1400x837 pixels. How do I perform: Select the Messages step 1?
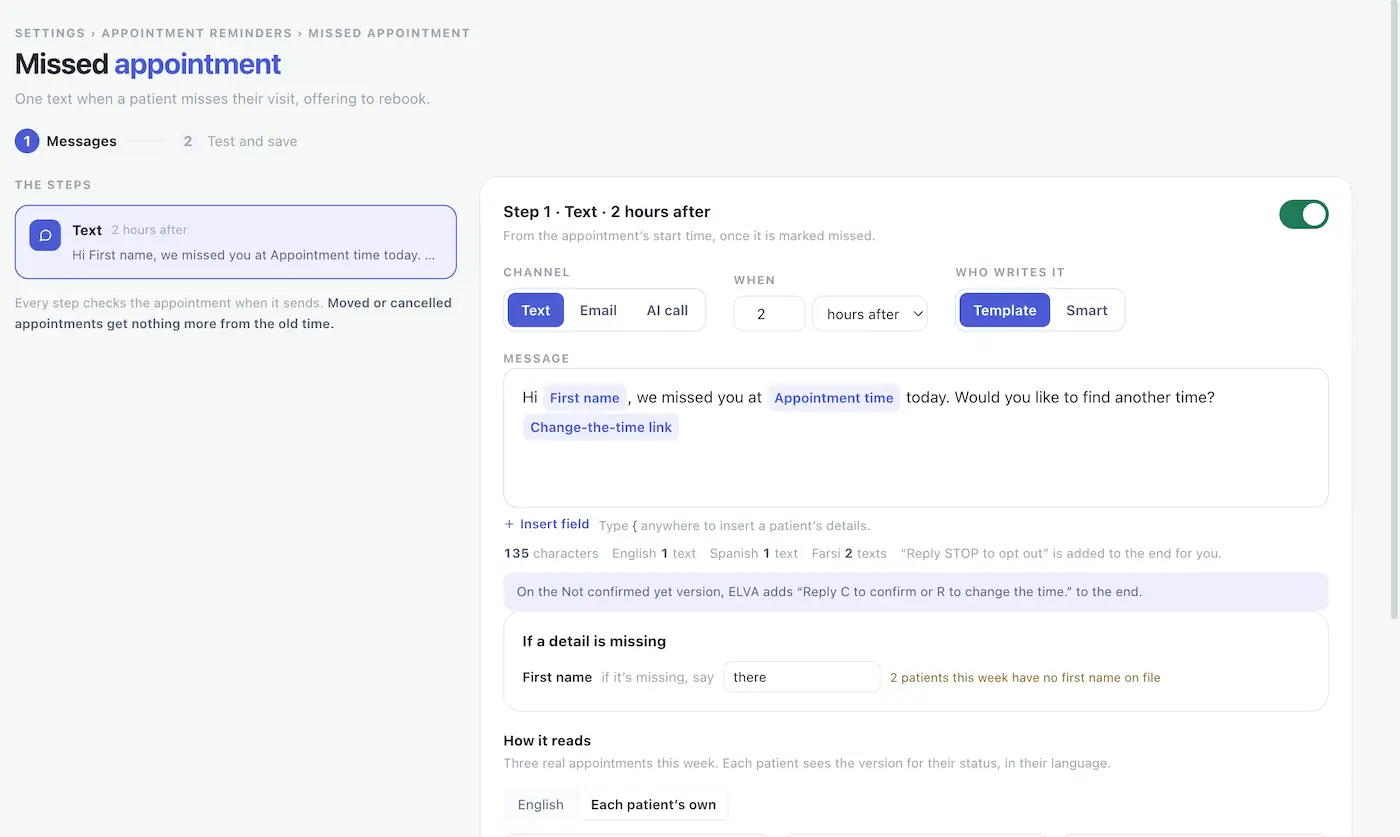66,141
